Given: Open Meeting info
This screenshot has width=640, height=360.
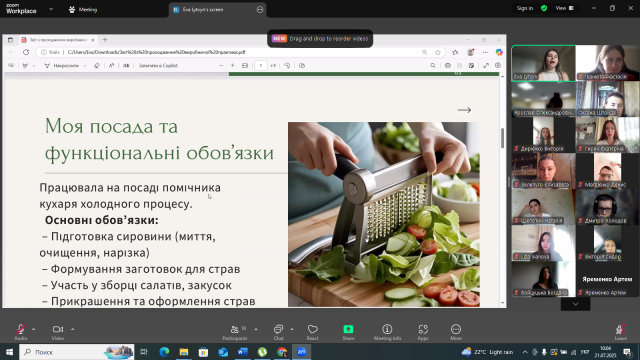Looking at the screenshot, I should (x=387, y=332).
